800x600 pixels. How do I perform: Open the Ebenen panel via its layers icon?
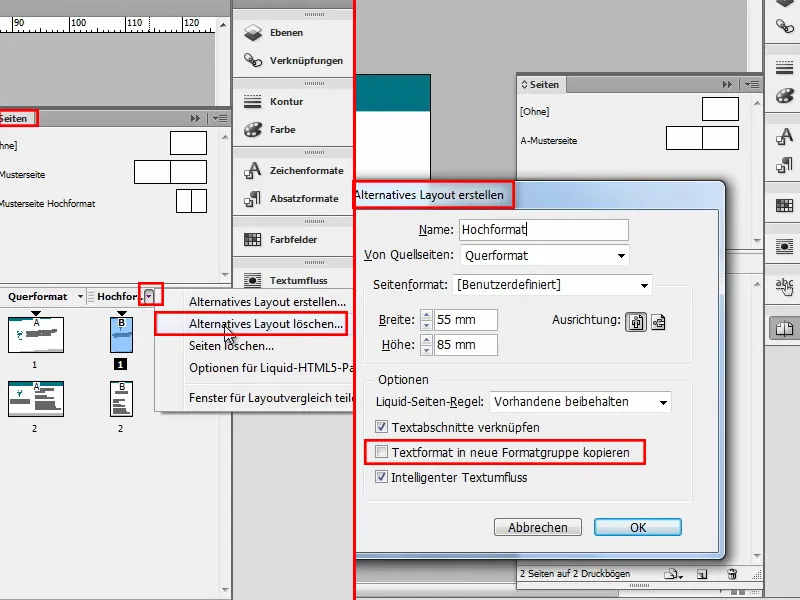pos(253,33)
